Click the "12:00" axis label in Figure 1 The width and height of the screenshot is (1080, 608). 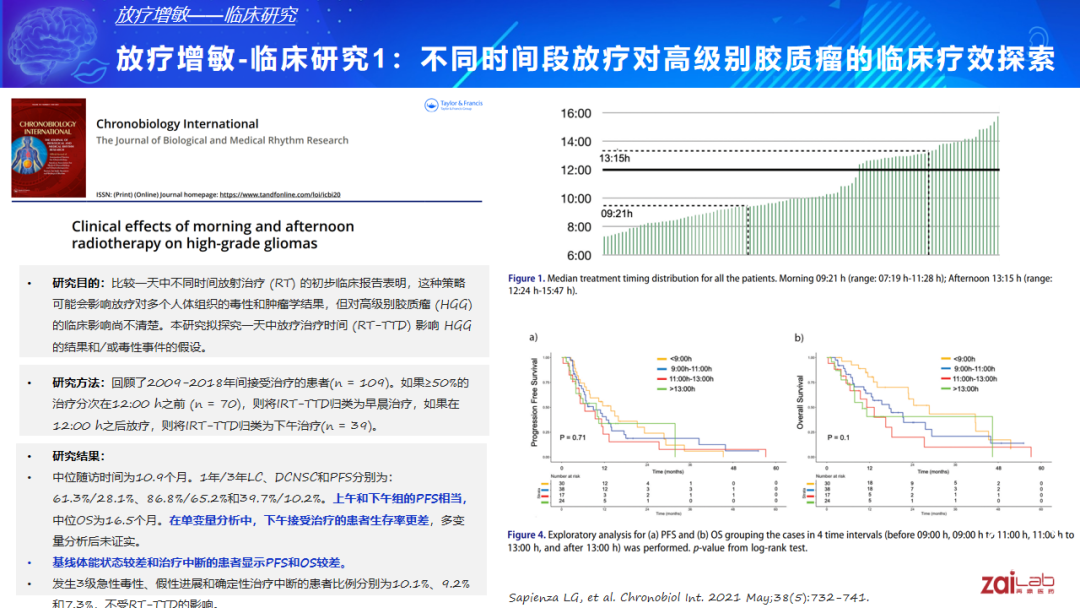tap(576, 170)
